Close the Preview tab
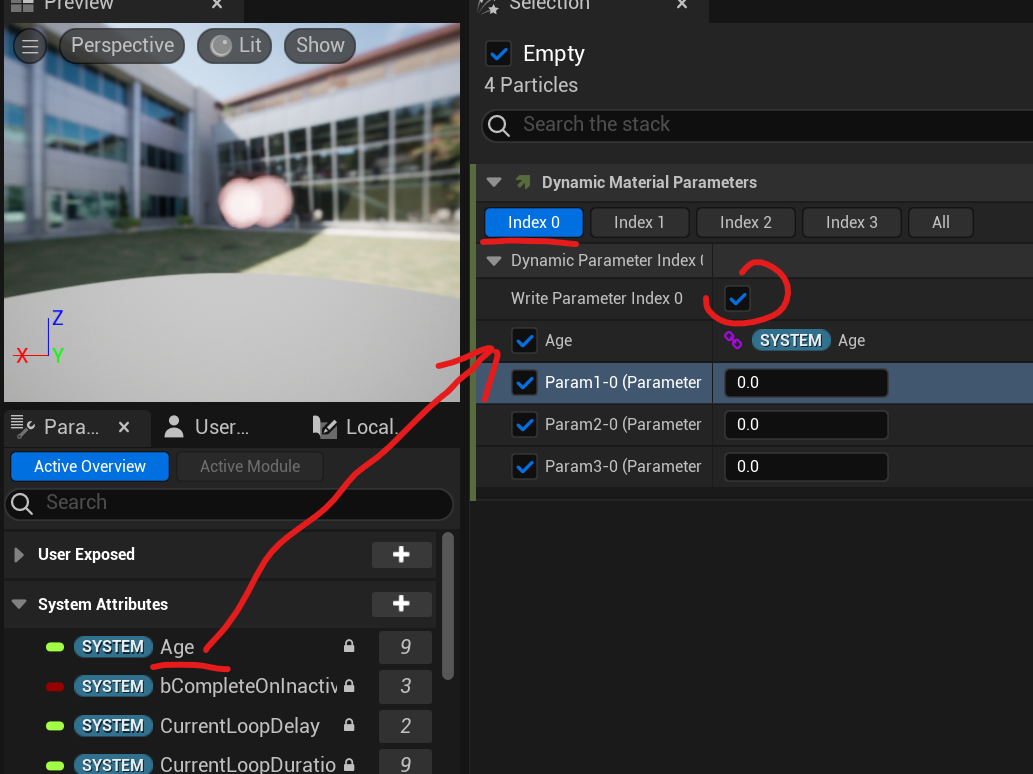 pos(217,5)
